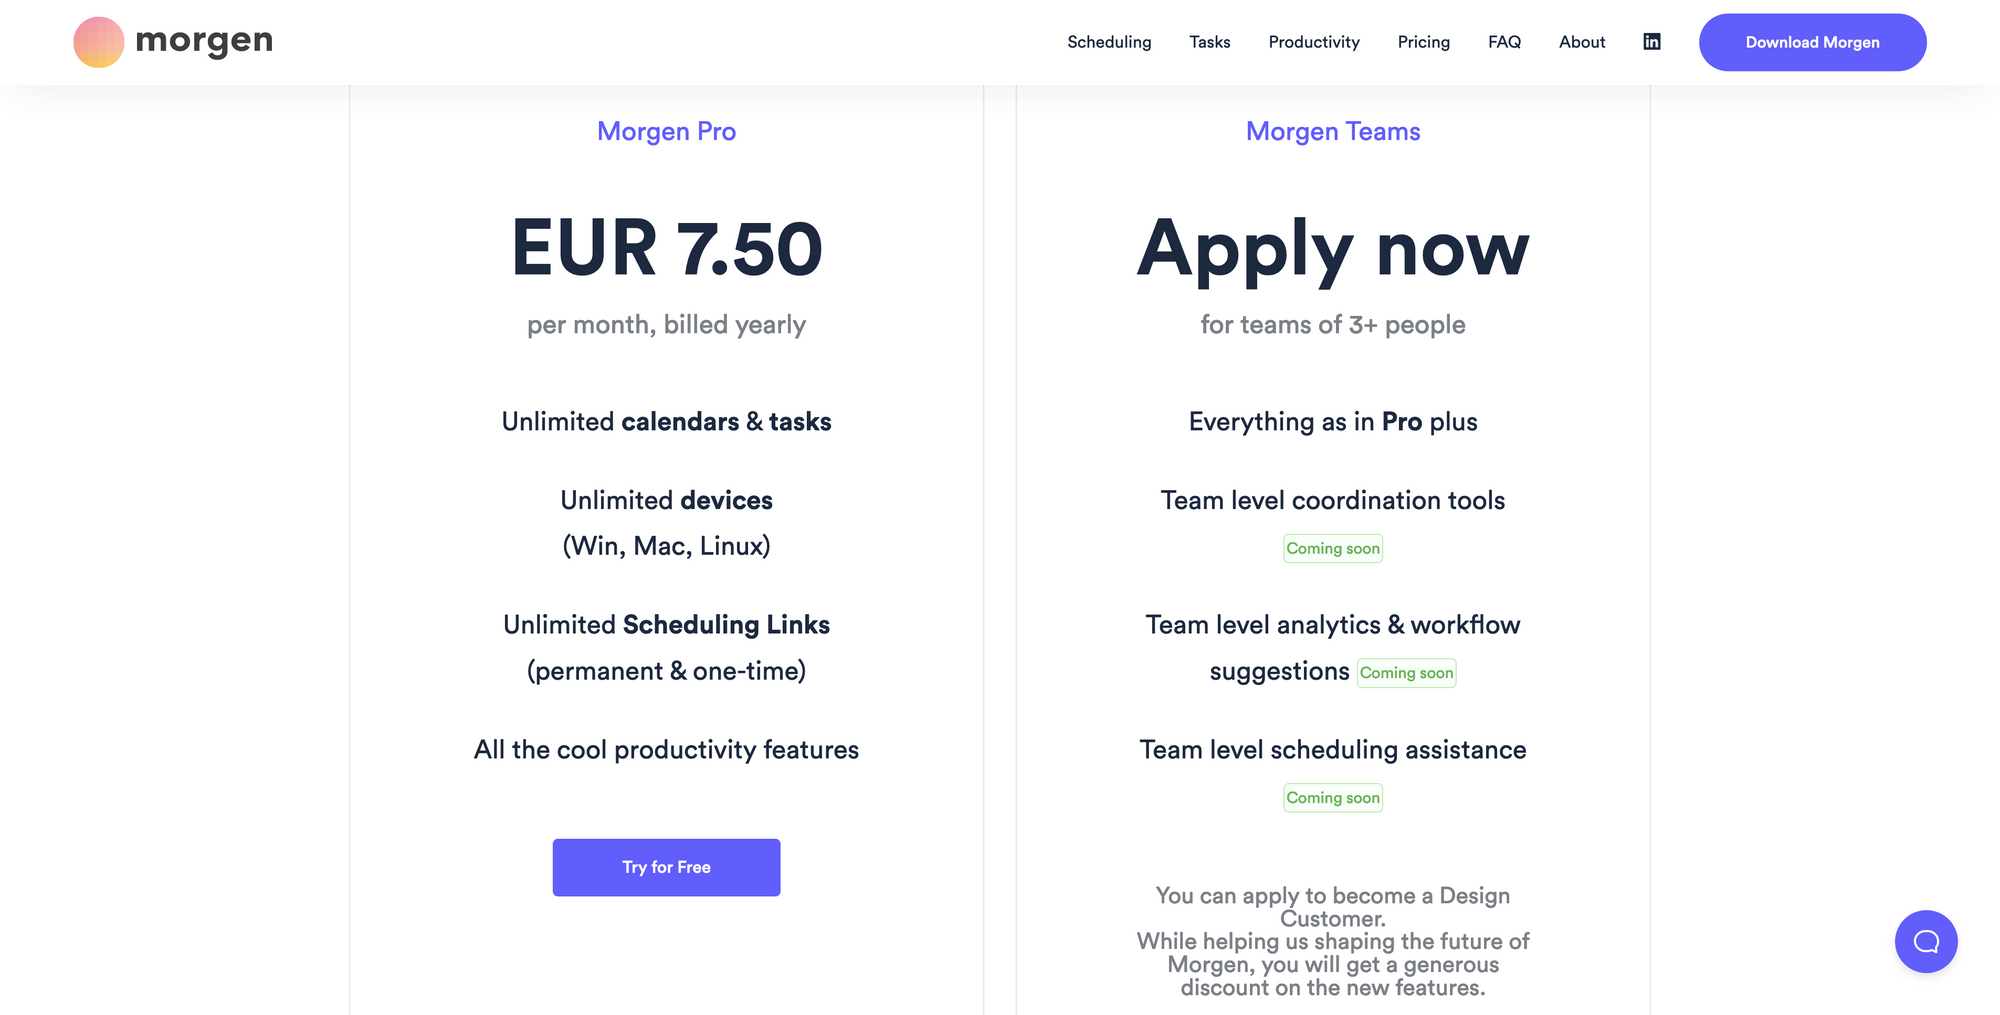The height and width of the screenshot is (1015, 2000).
Task: Navigate to the Productivity page
Action: click(1313, 42)
